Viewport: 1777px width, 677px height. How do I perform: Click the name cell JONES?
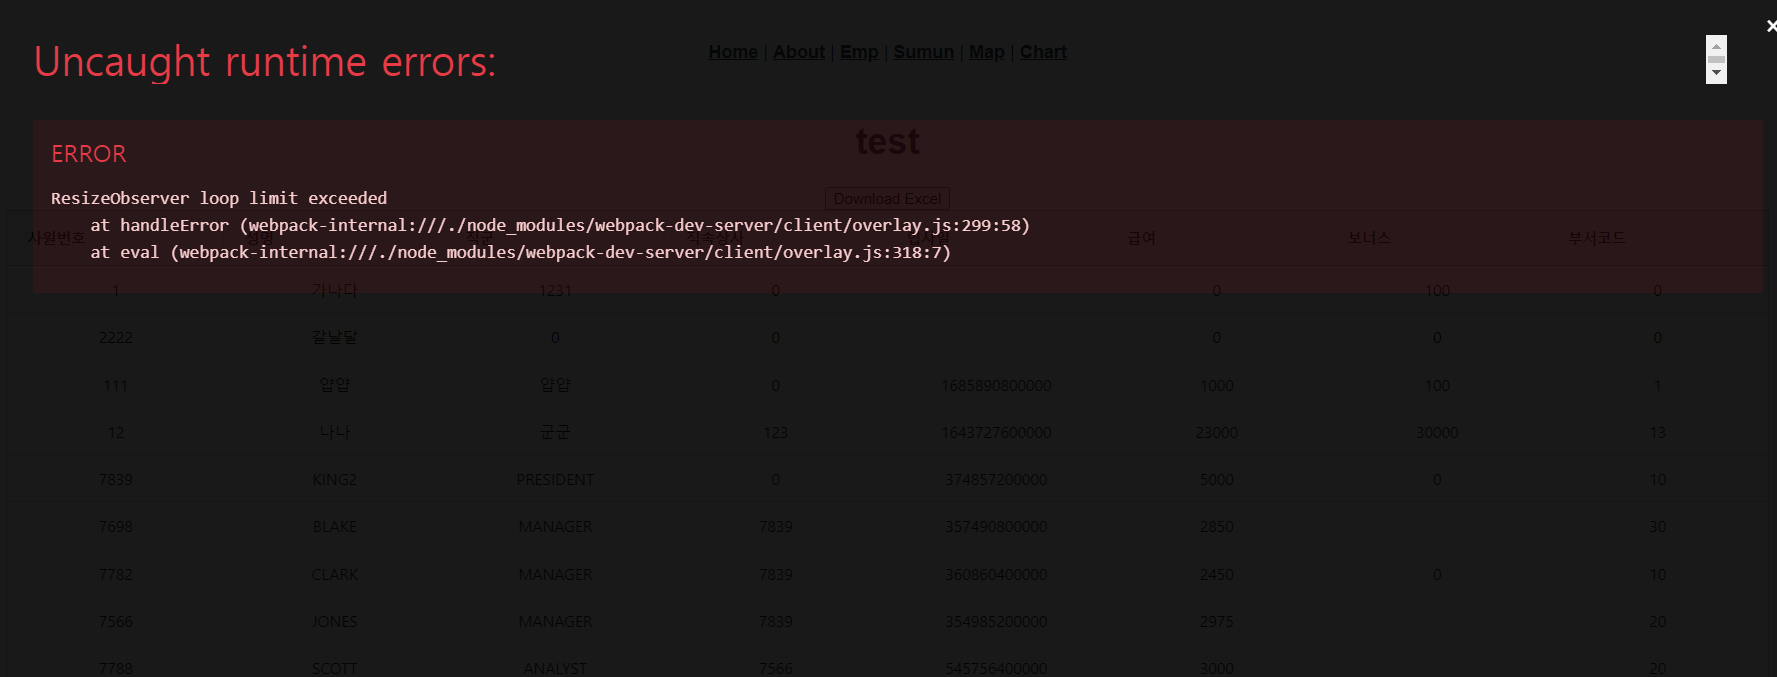[x=335, y=622]
